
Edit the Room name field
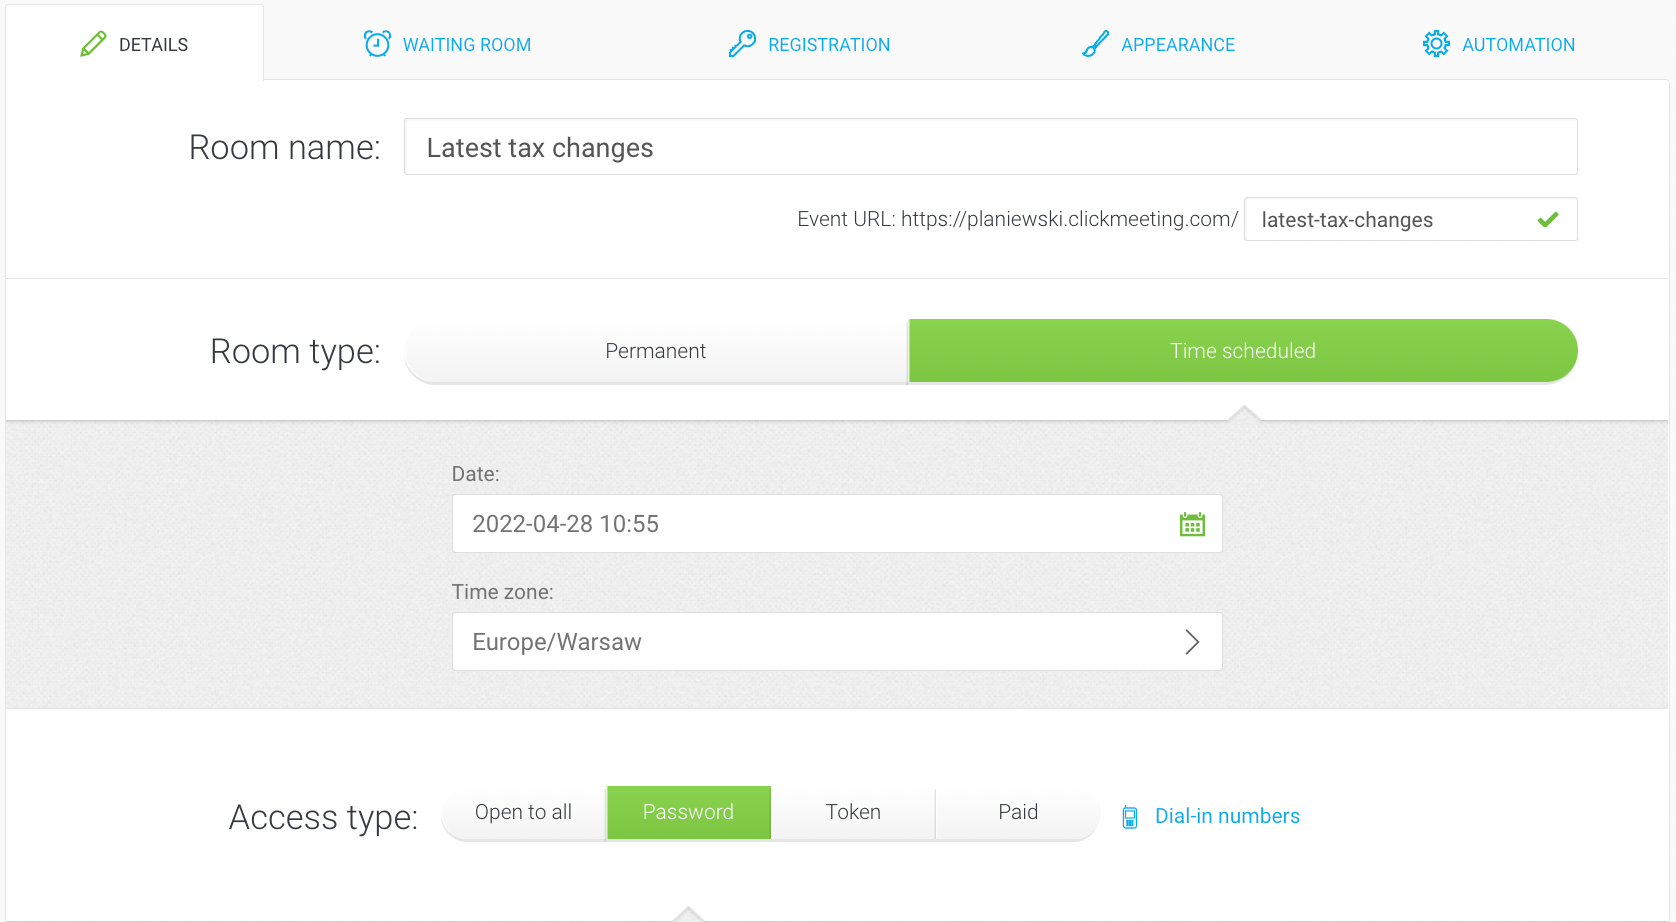[x=990, y=147]
